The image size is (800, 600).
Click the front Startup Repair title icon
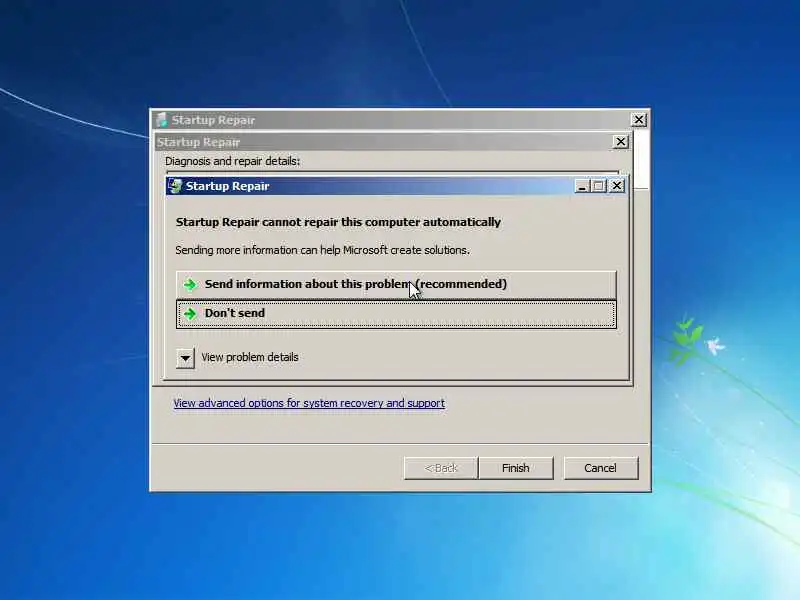175,186
